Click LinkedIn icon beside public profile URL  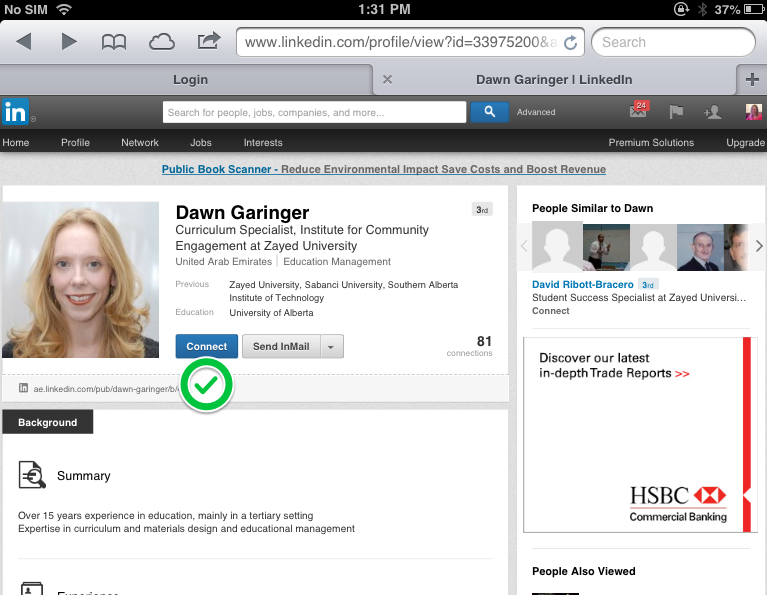[23, 388]
